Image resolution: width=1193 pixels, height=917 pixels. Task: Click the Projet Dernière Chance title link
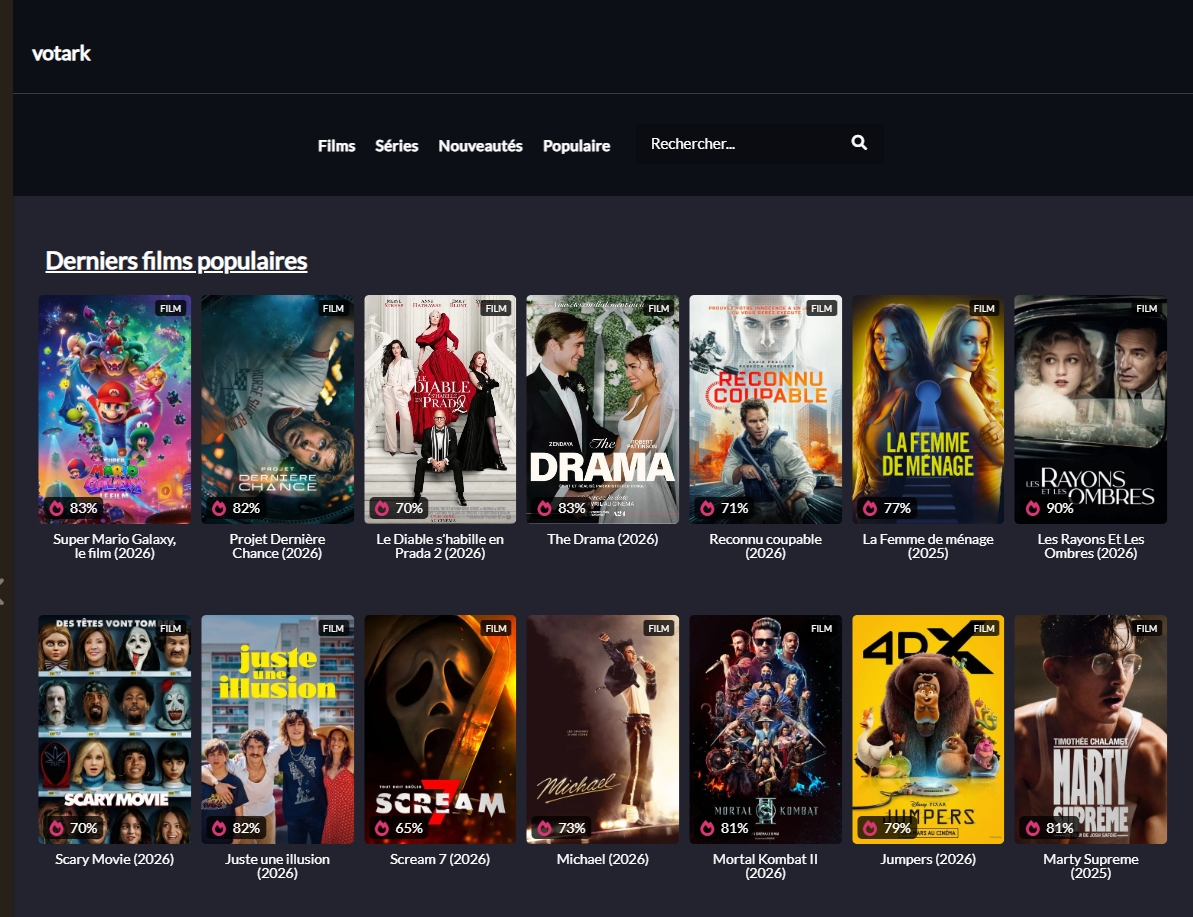click(x=277, y=546)
